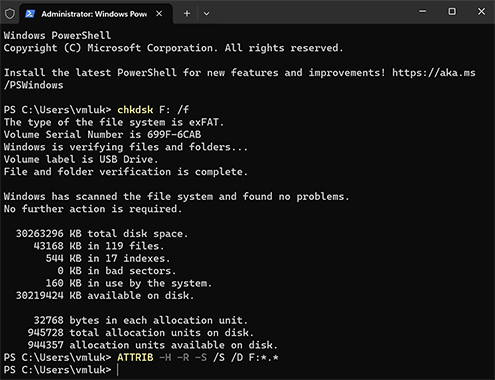
Task: Click 'Copyright (C) Microsoft Corporation' line
Action: click(173, 48)
